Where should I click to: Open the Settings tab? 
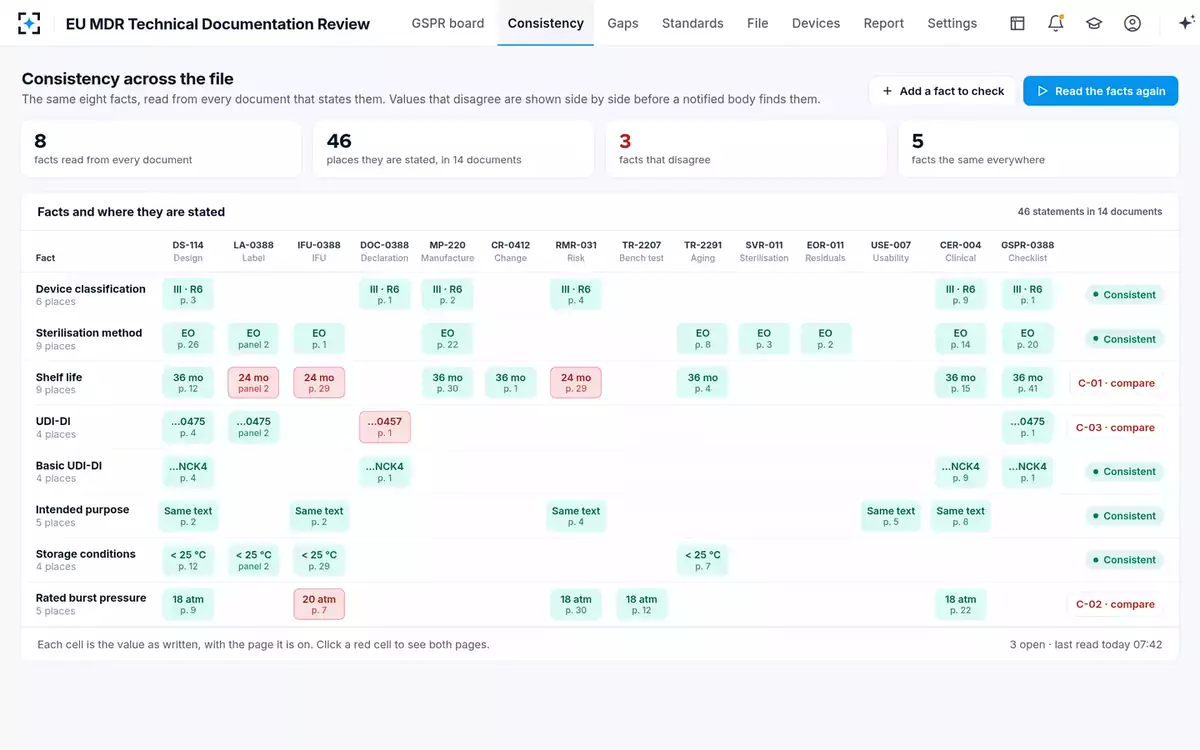952,23
